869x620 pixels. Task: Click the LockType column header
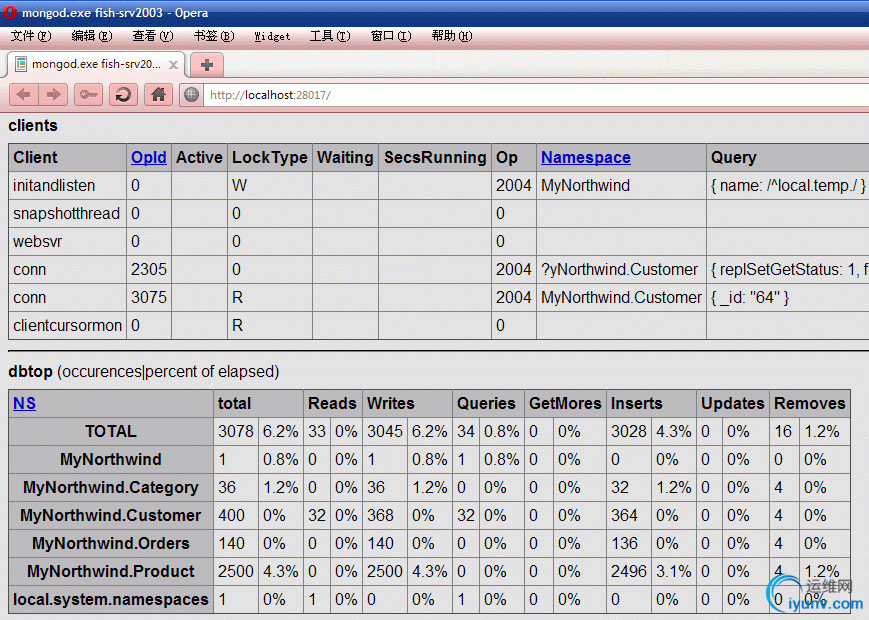point(270,157)
